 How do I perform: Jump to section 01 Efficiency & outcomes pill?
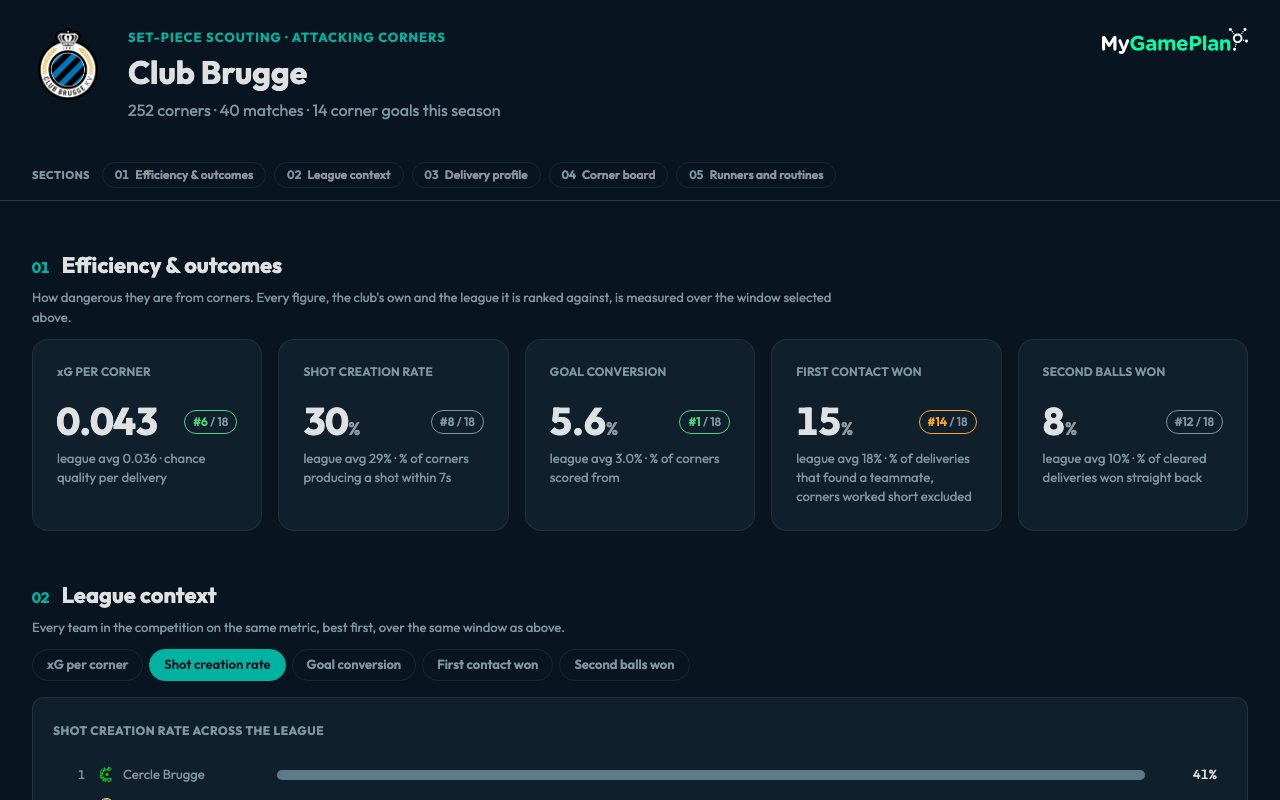pyautogui.click(x=184, y=175)
